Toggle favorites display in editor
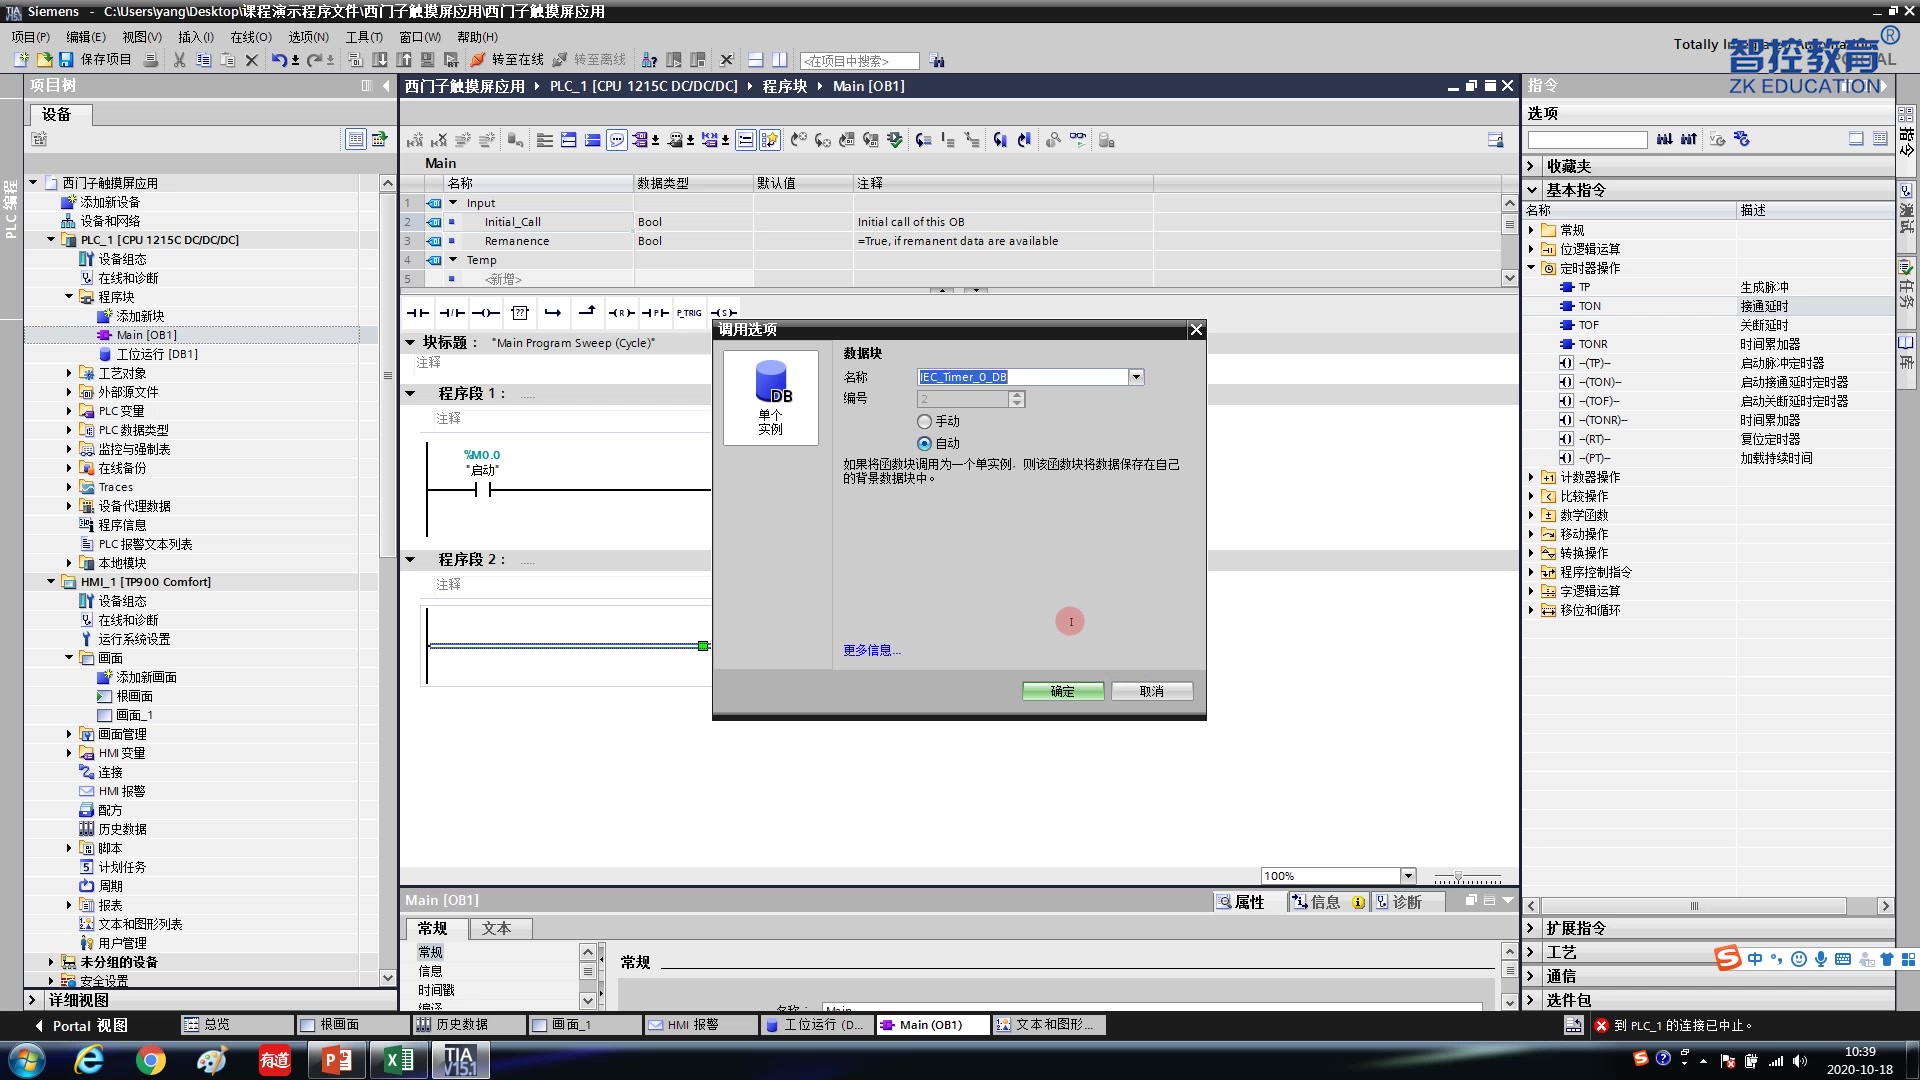 click(769, 140)
